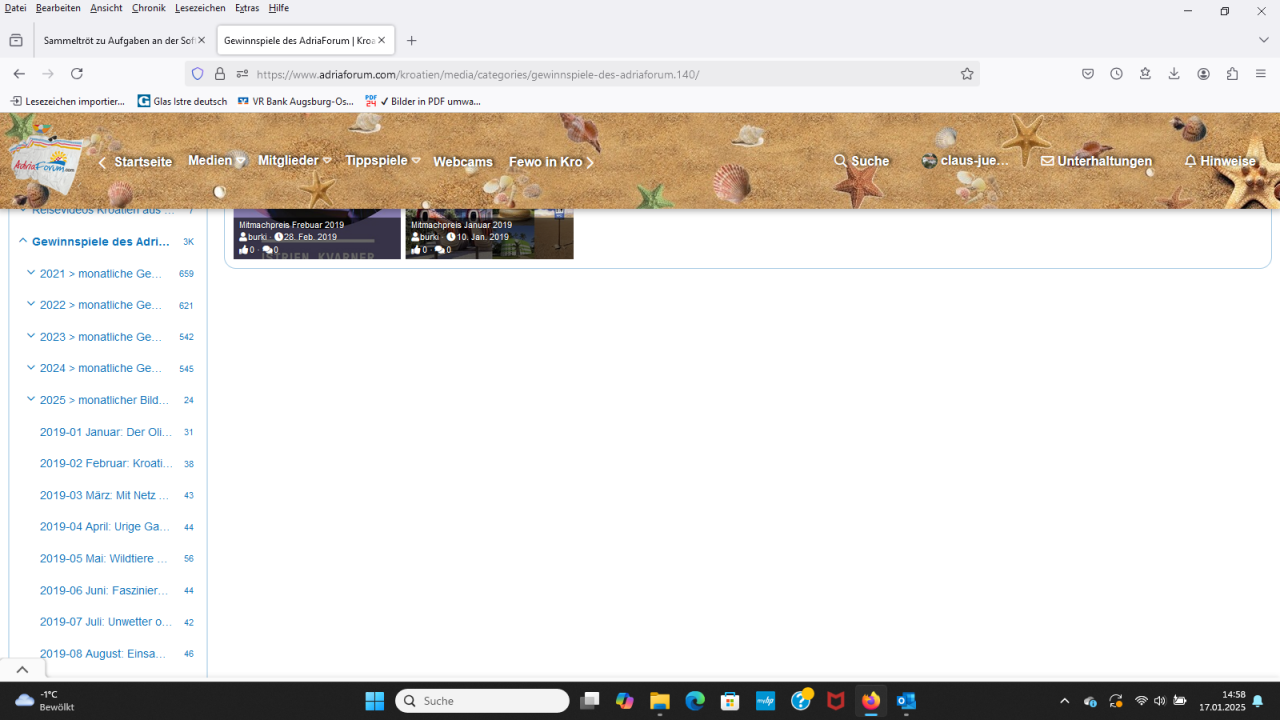Expand 2025 monatlicher Bild category
The height and width of the screenshot is (720, 1280).
point(31,399)
